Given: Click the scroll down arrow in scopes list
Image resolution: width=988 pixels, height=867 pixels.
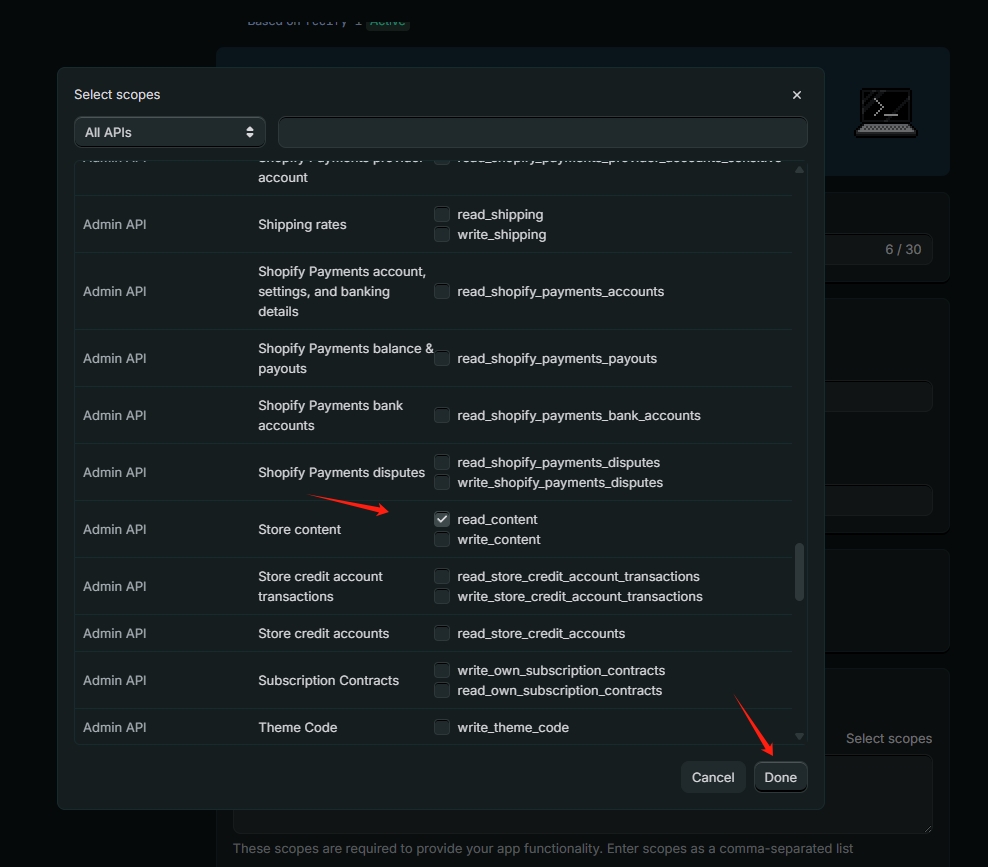Looking at the screenshot, I should [x=799, y=736].
